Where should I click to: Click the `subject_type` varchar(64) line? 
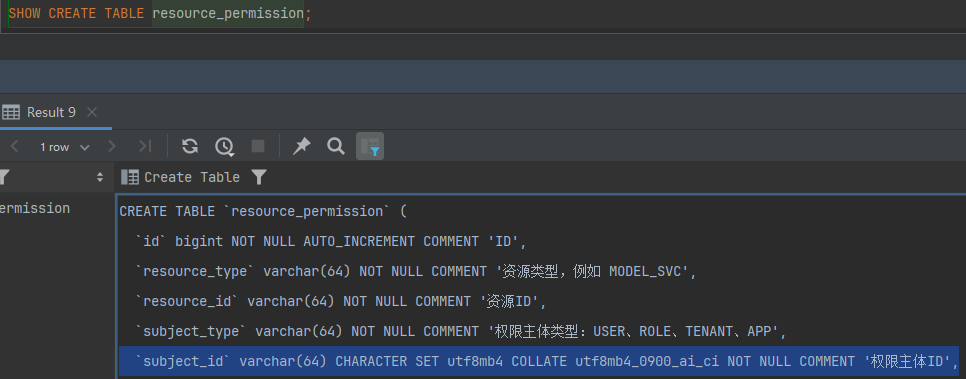click(461, 332)
